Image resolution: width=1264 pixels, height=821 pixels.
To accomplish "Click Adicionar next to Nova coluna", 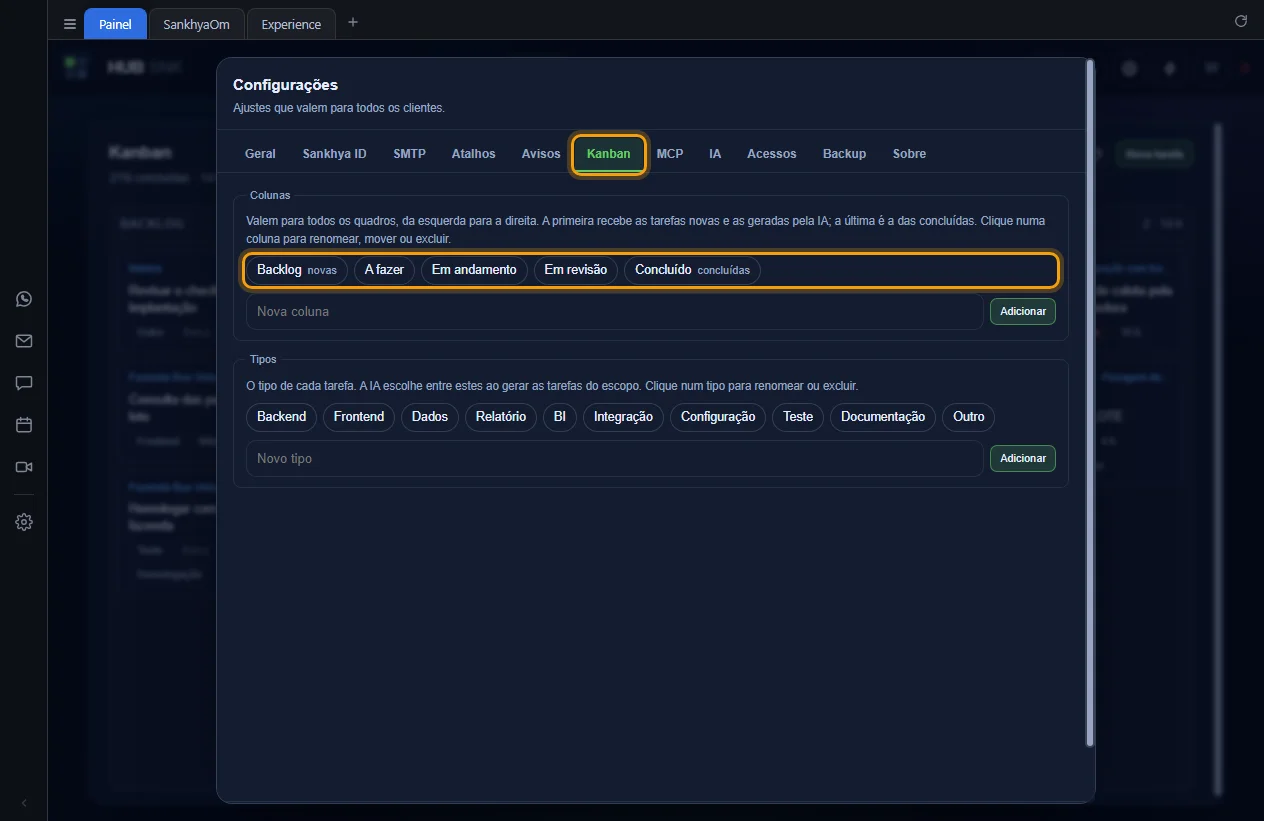I will point(1023,311).
